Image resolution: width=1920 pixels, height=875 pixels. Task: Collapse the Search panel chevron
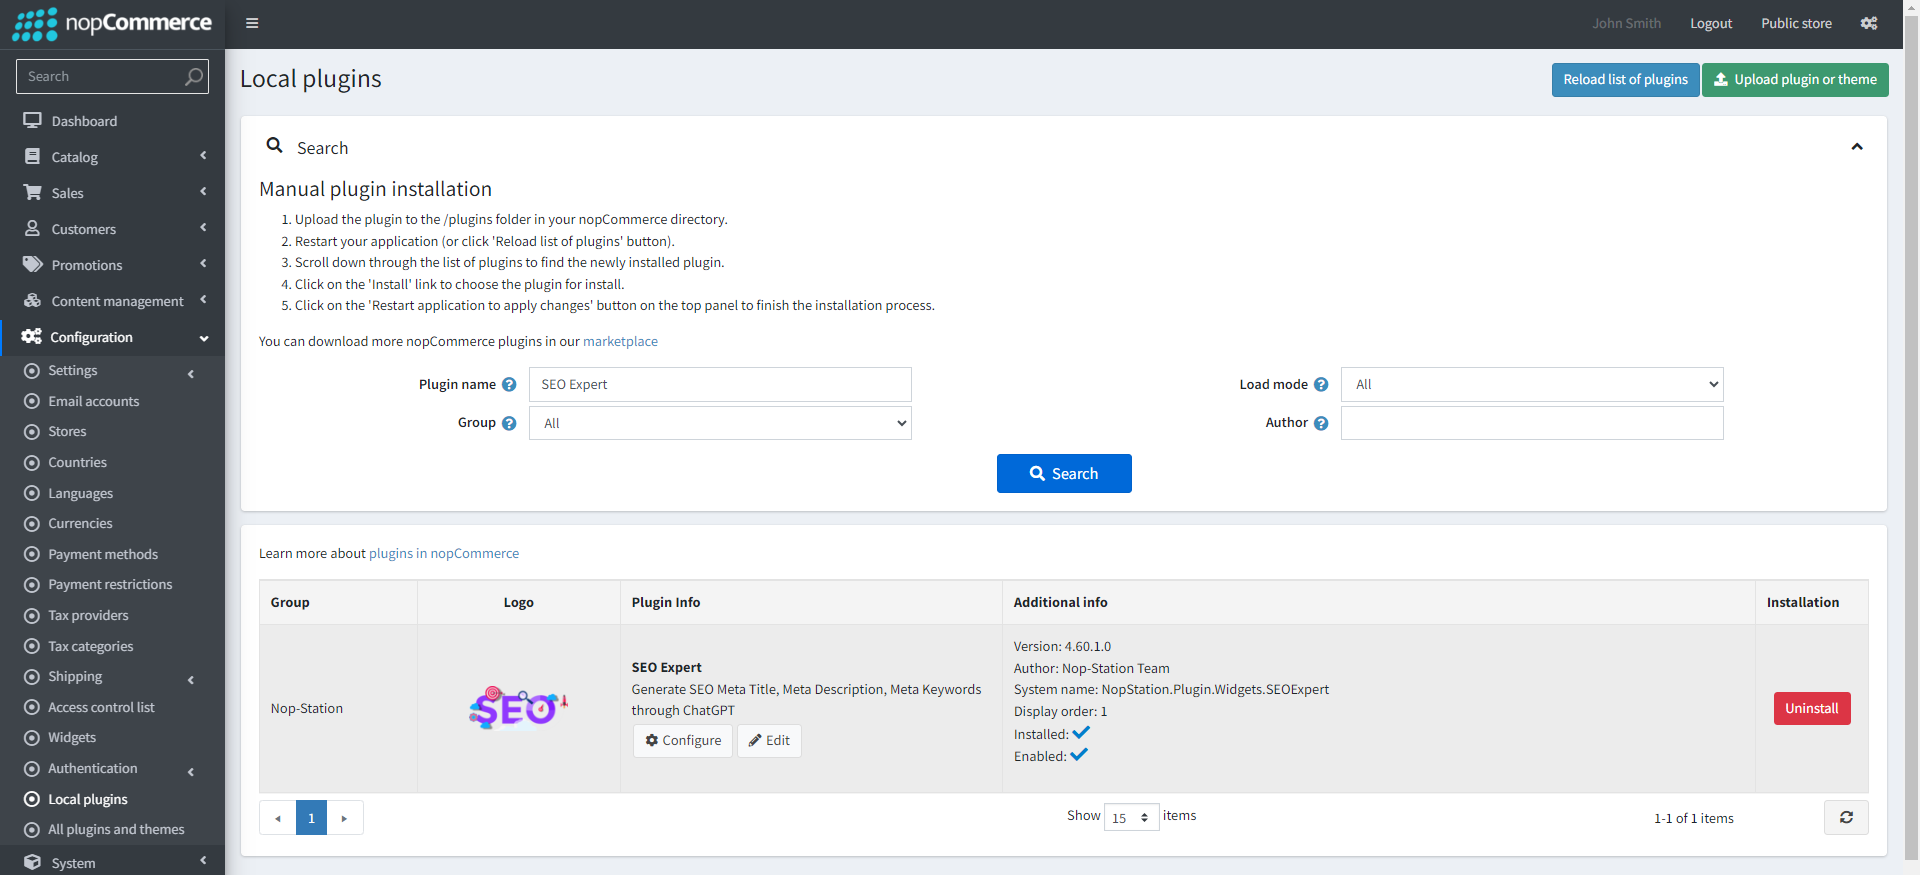1857,147
